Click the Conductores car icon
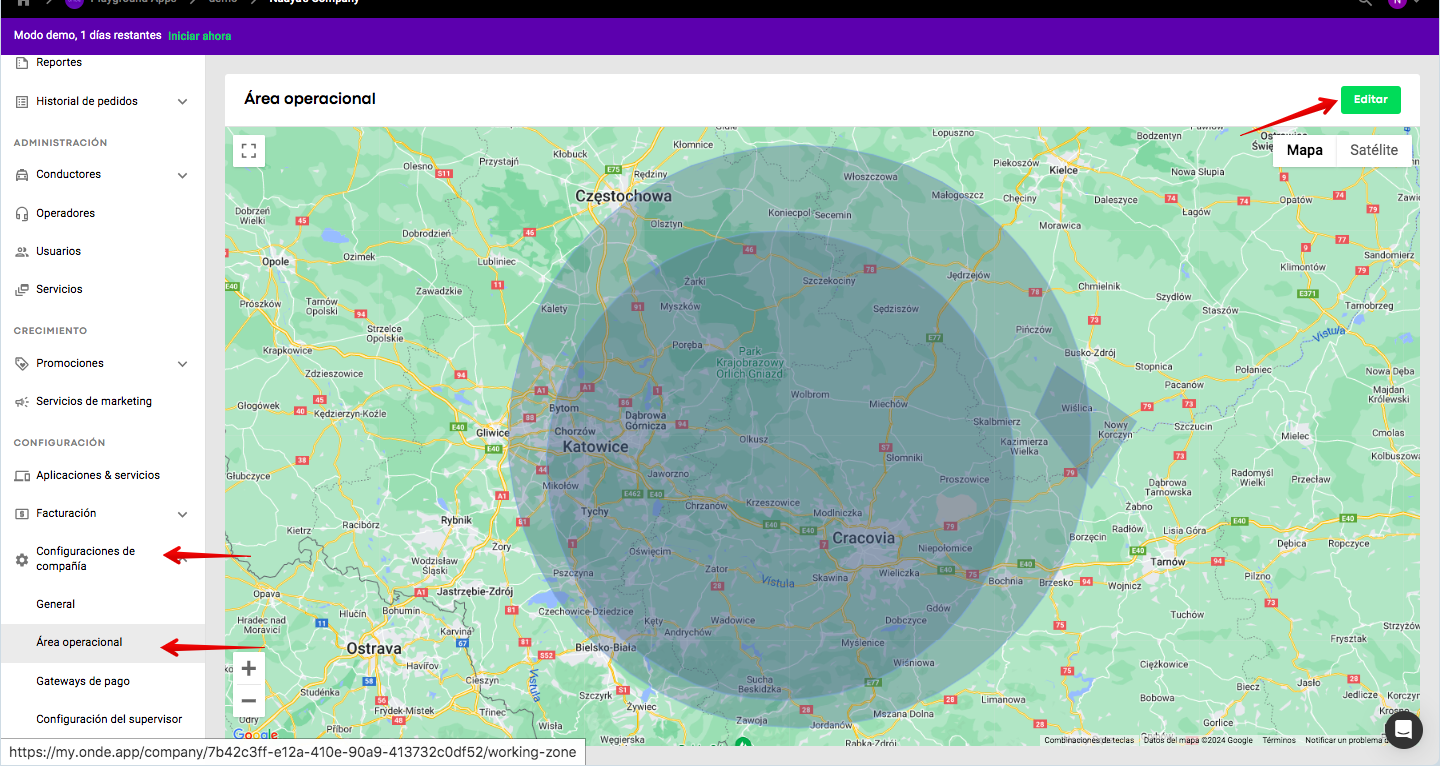 tap(22, 175)
